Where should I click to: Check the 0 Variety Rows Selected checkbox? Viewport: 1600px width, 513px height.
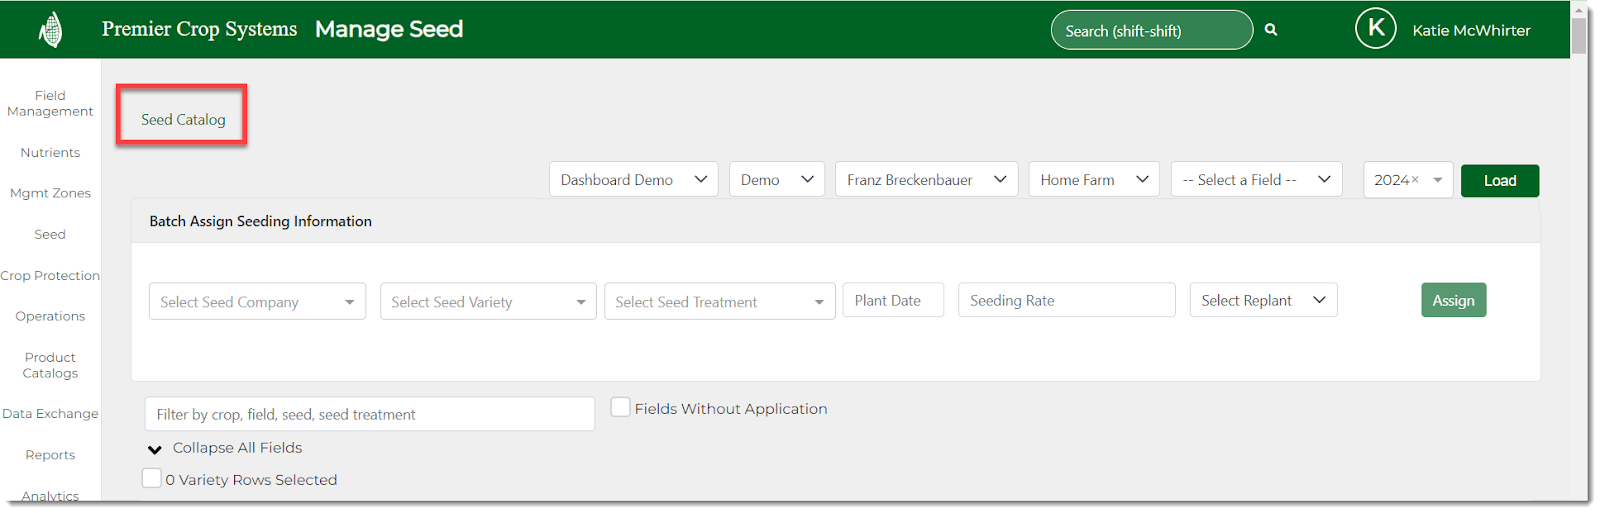tap(152, 478)
